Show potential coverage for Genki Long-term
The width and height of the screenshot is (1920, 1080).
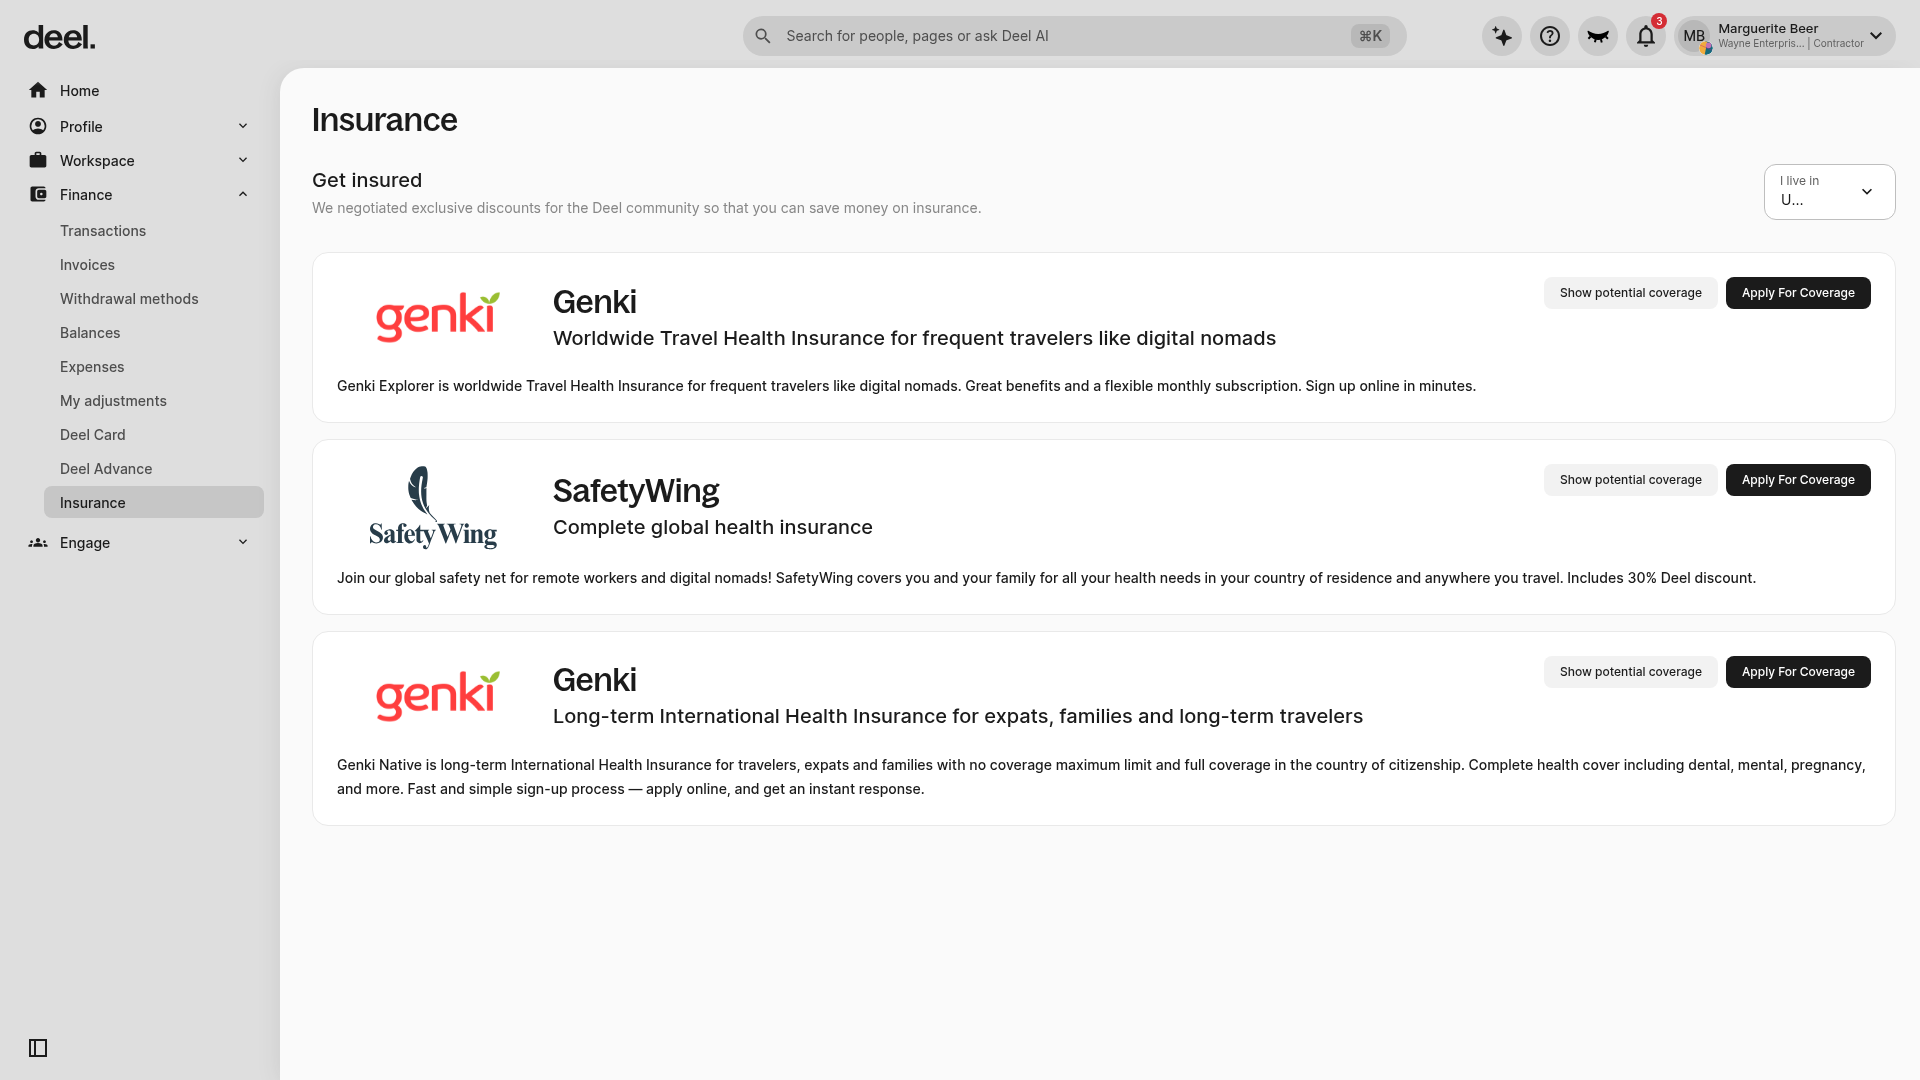coord(1630,672)
